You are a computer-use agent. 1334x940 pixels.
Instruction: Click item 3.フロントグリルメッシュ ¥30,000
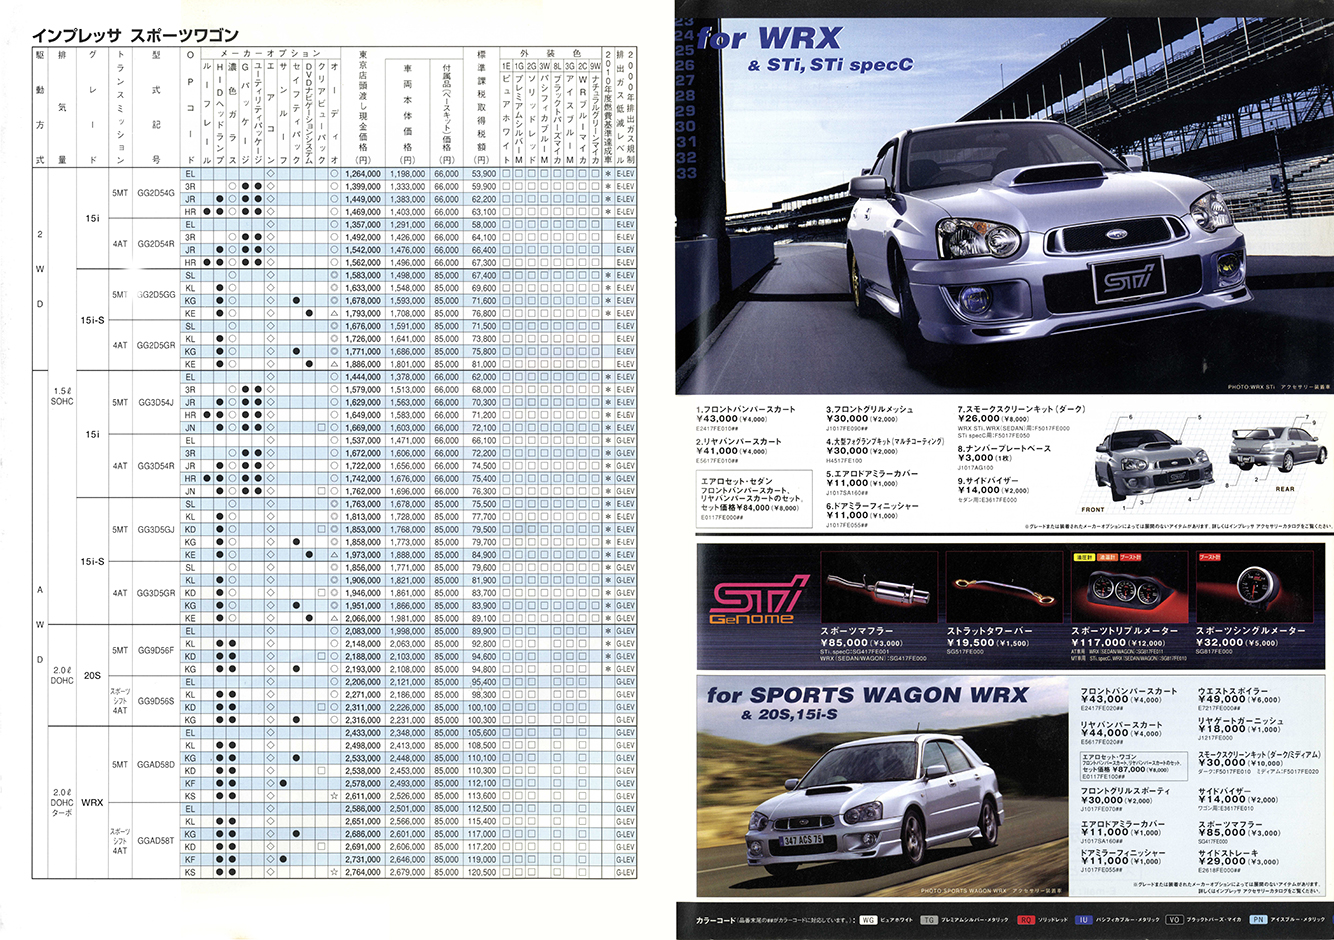870,419
